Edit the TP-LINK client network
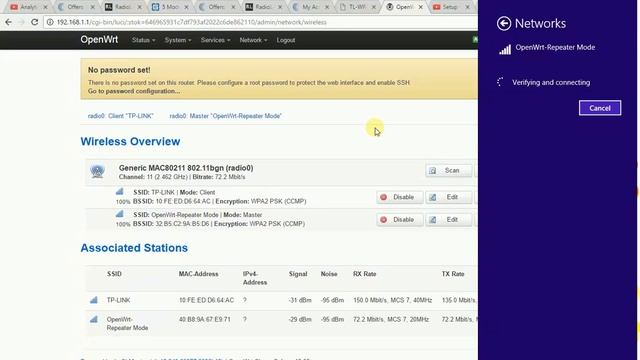640x360 pixels. [x=449, y=197]
